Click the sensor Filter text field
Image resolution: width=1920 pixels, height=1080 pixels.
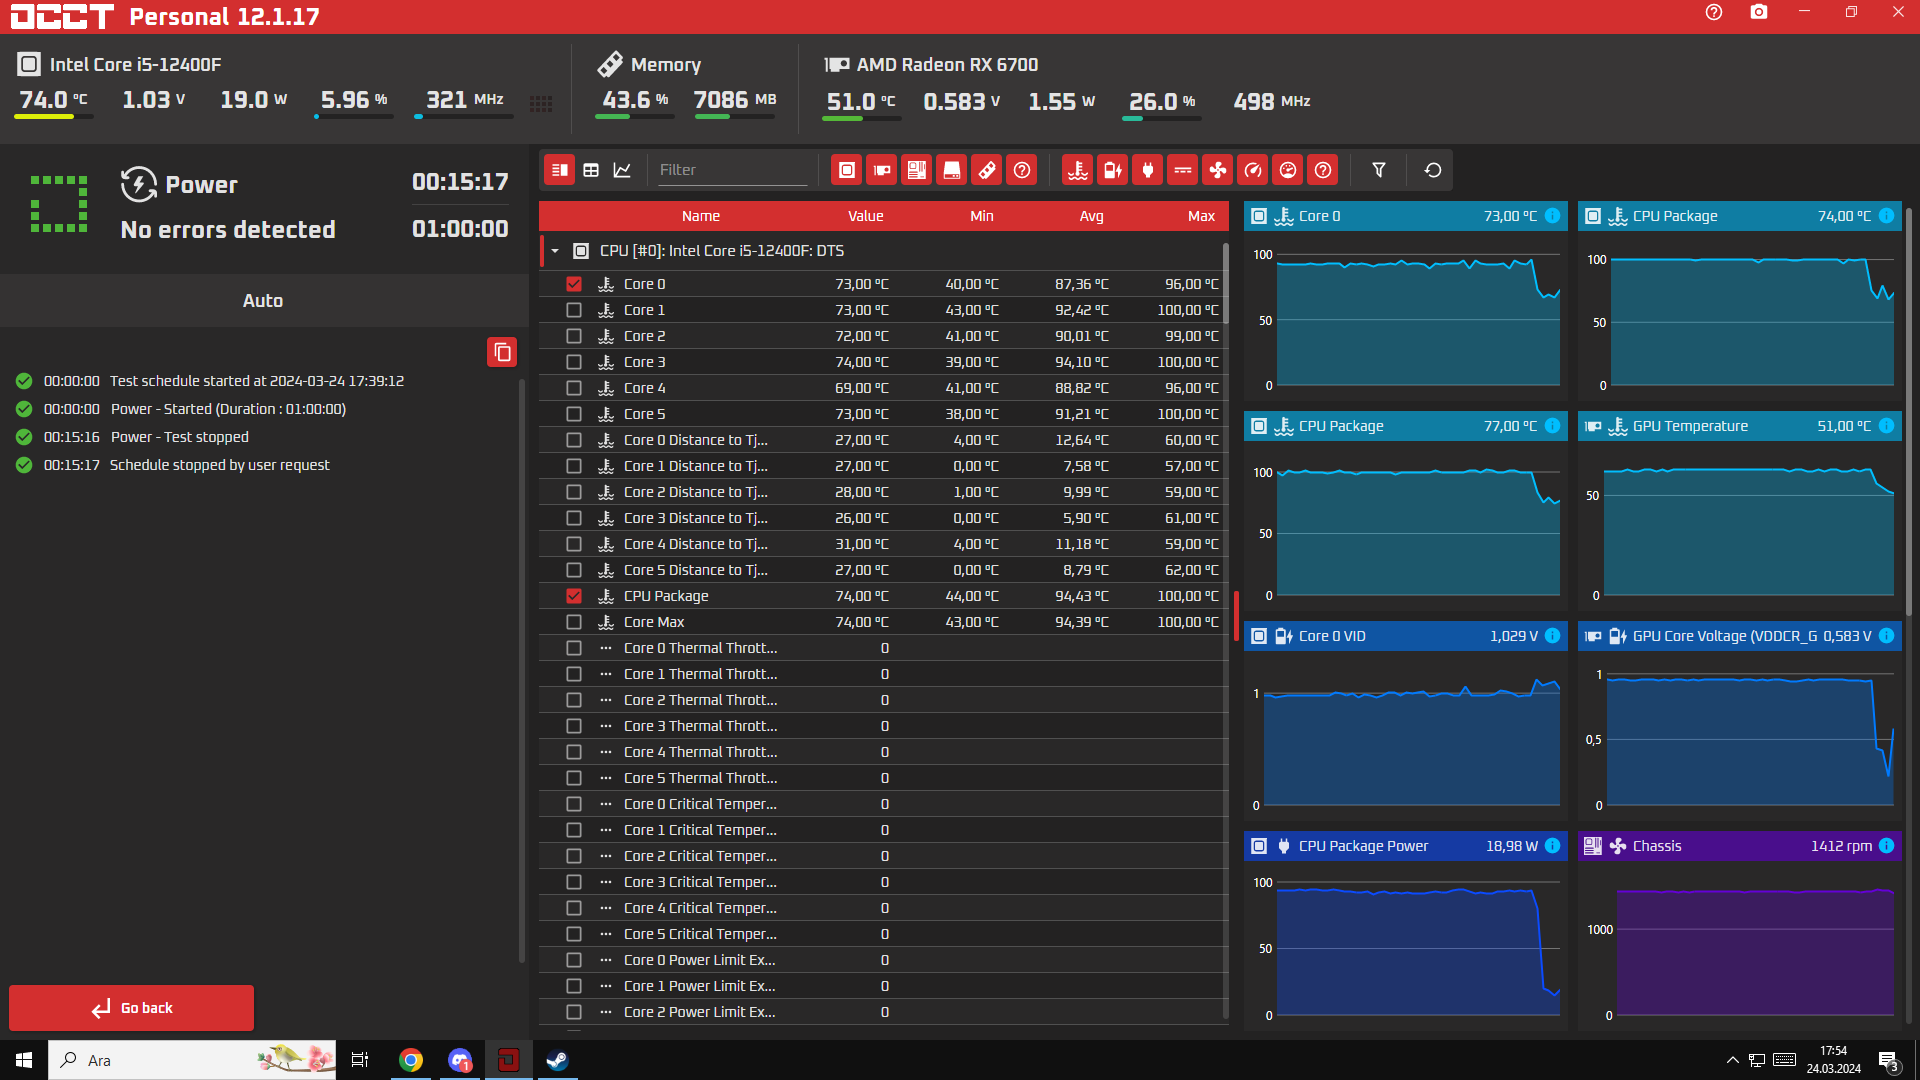click(x=731, y=170)
